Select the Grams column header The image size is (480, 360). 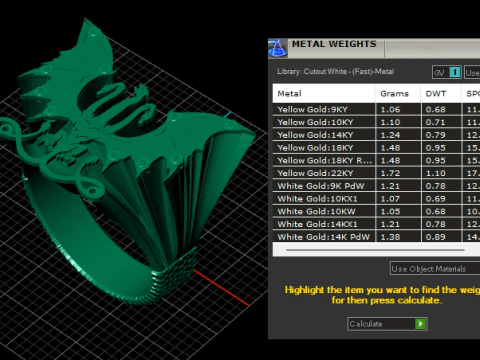coord(398,94)
